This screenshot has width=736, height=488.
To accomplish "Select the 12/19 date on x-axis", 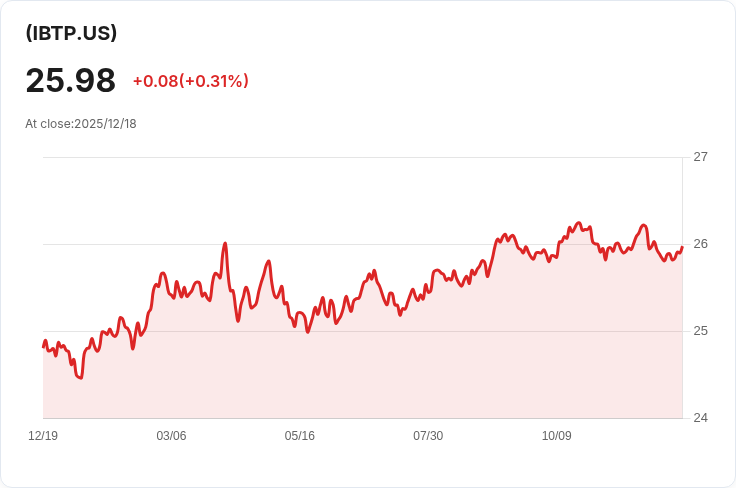I will [x=43, y=436].
